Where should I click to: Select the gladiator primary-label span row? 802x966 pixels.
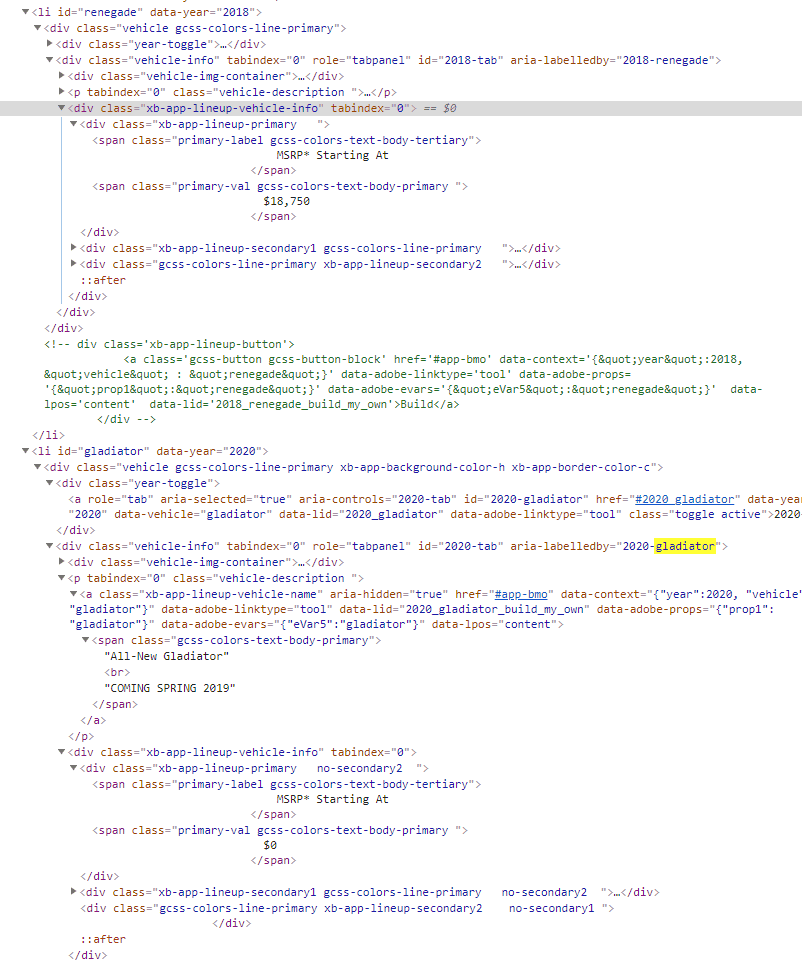[286, 784]
